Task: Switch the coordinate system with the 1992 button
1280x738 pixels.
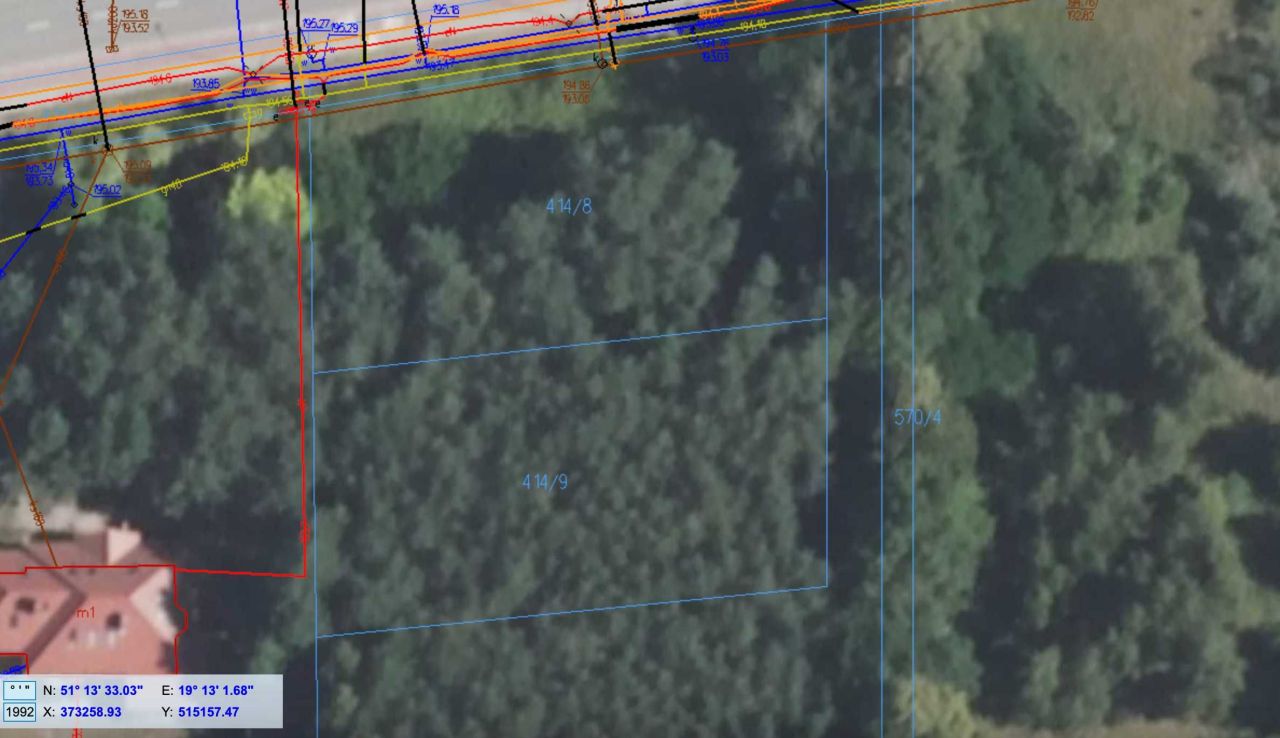Action: coord(20,712)
